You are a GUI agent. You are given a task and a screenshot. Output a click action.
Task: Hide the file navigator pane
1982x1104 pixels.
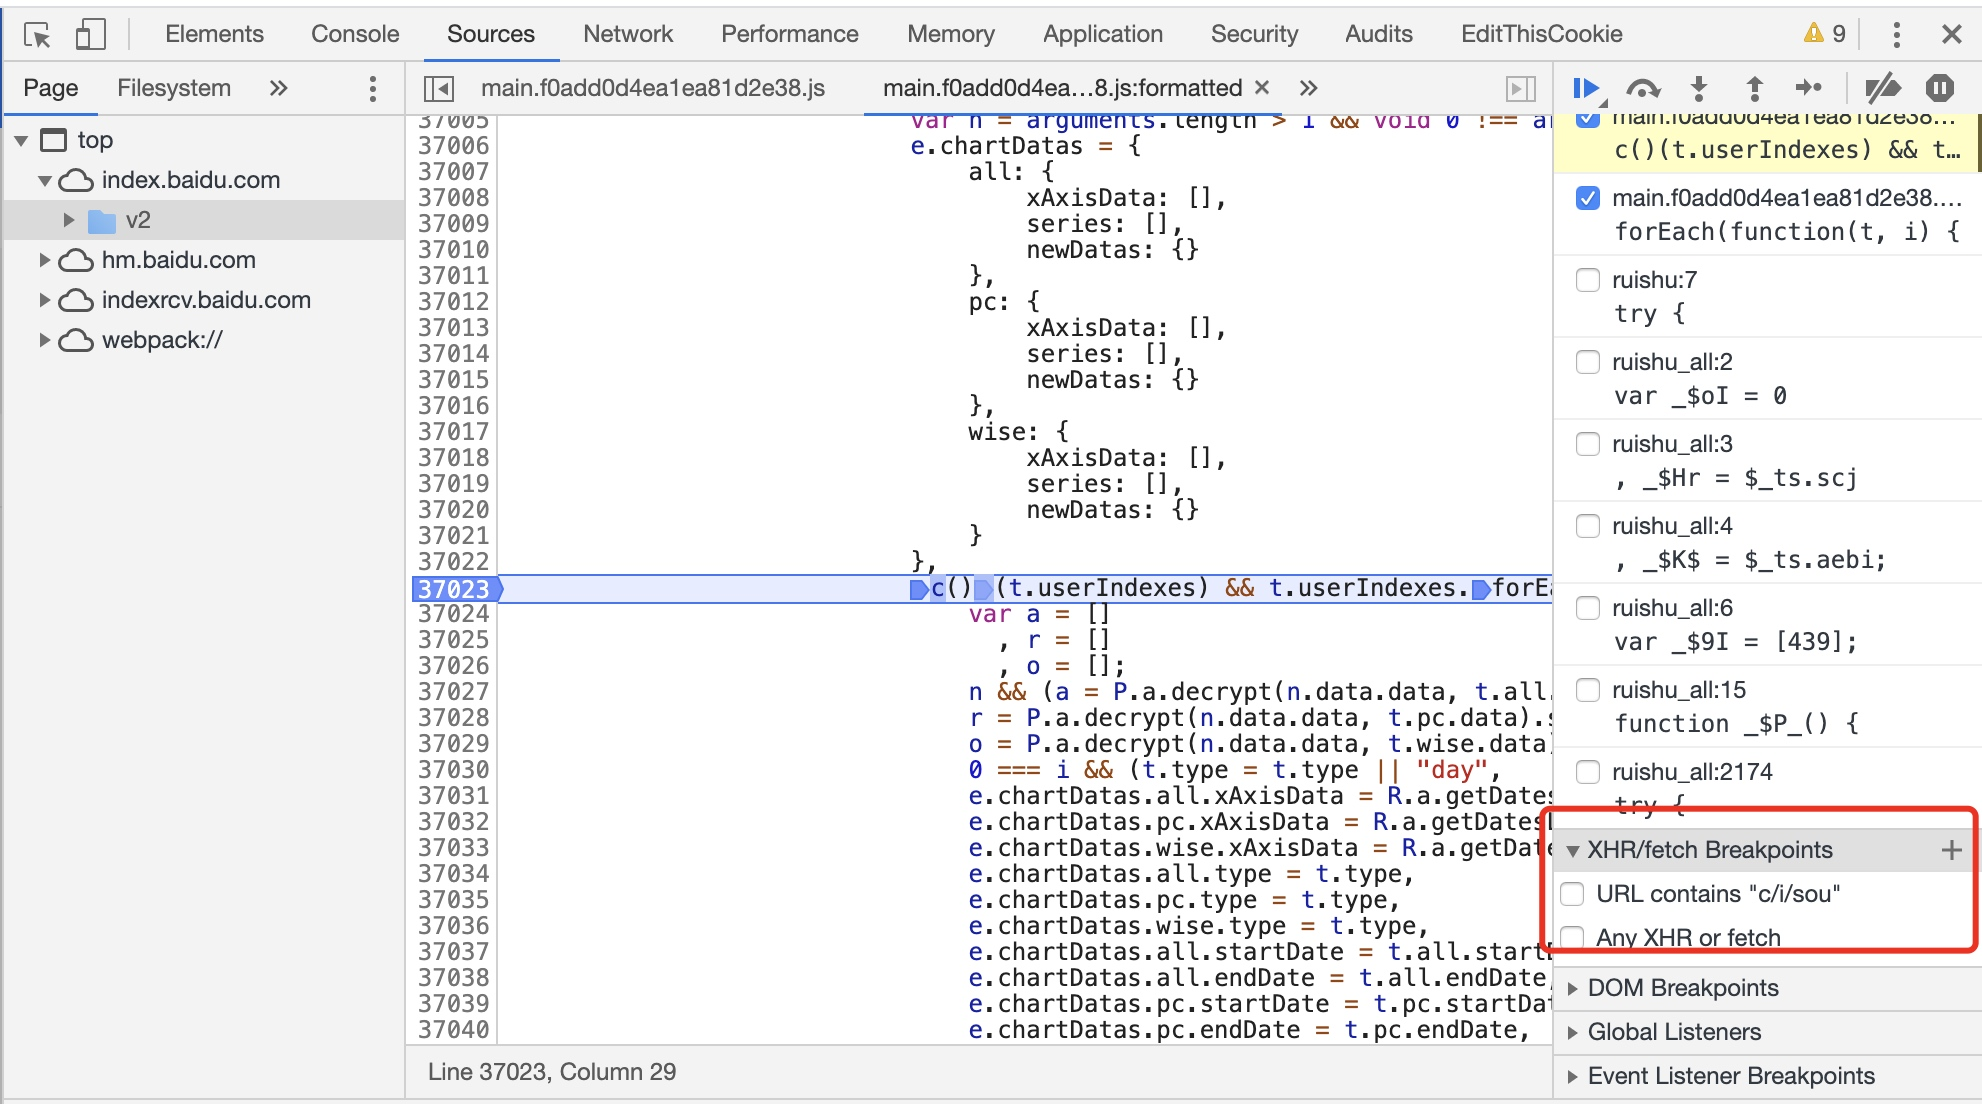(439, 88)
